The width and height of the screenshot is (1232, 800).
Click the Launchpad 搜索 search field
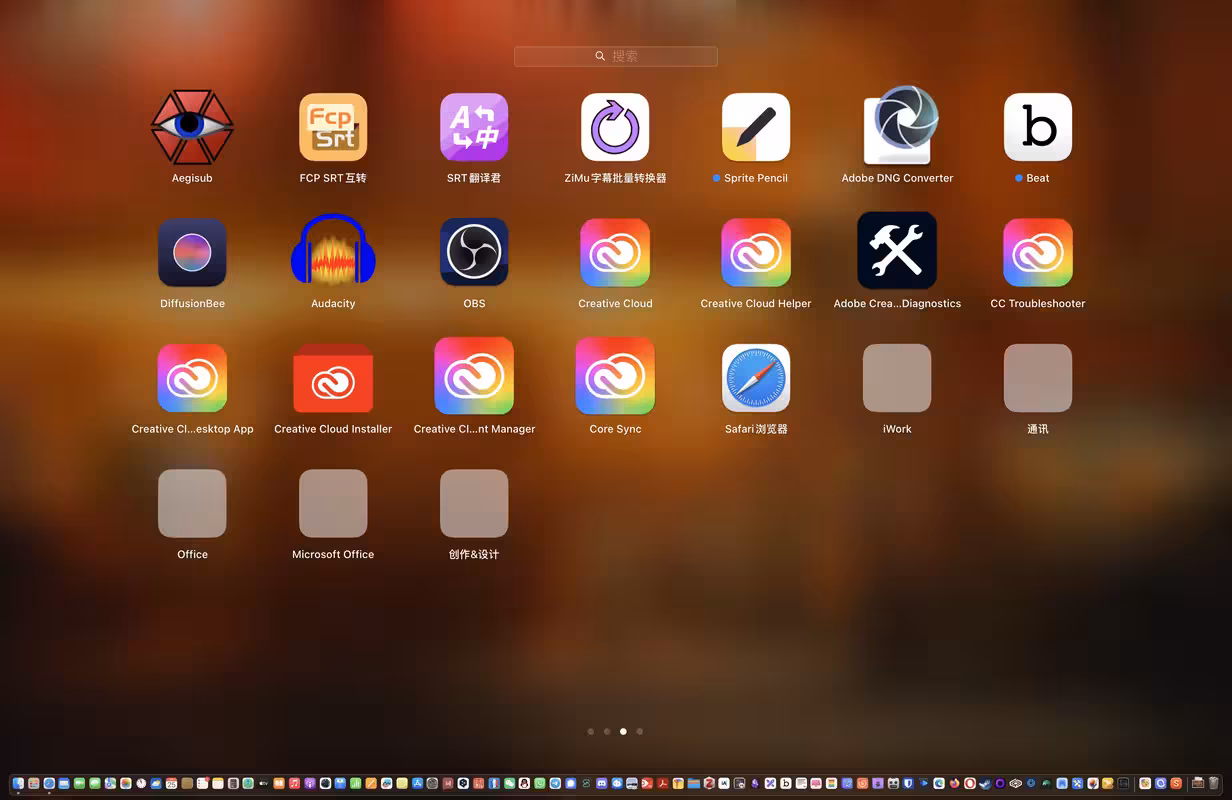[x=616, y=56]
